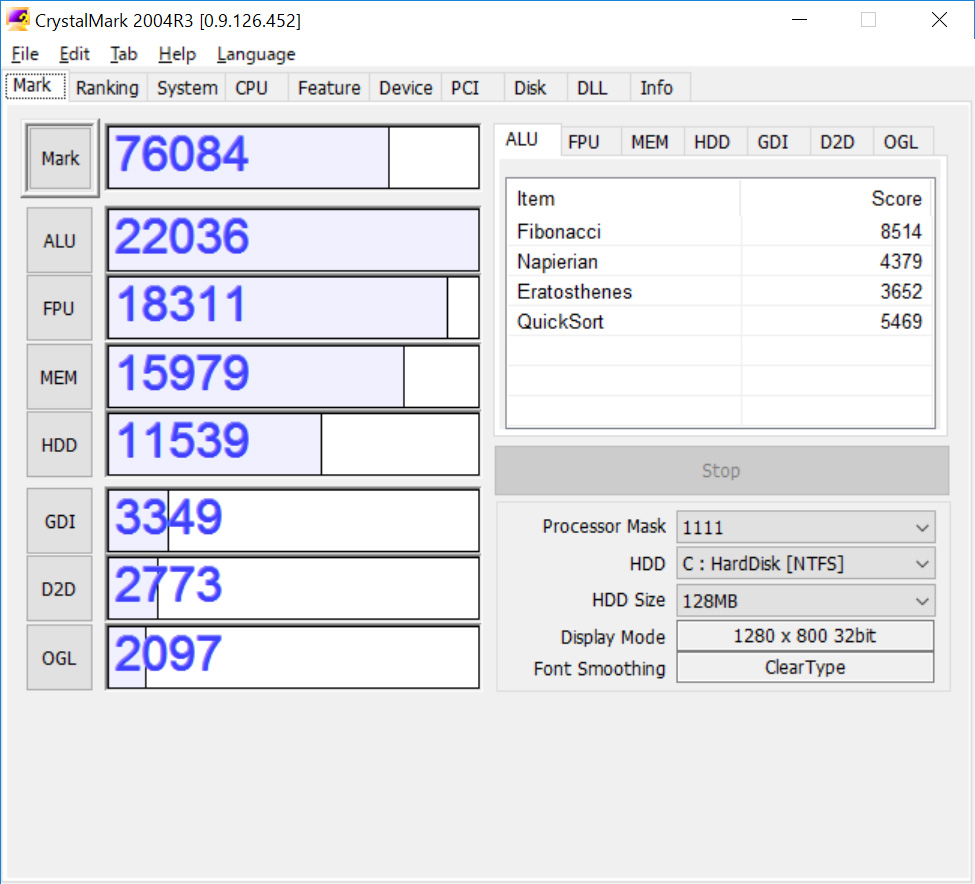Click the Display Mode setting field
Screen dimensions: 975x884
click(x=805, y=635)
